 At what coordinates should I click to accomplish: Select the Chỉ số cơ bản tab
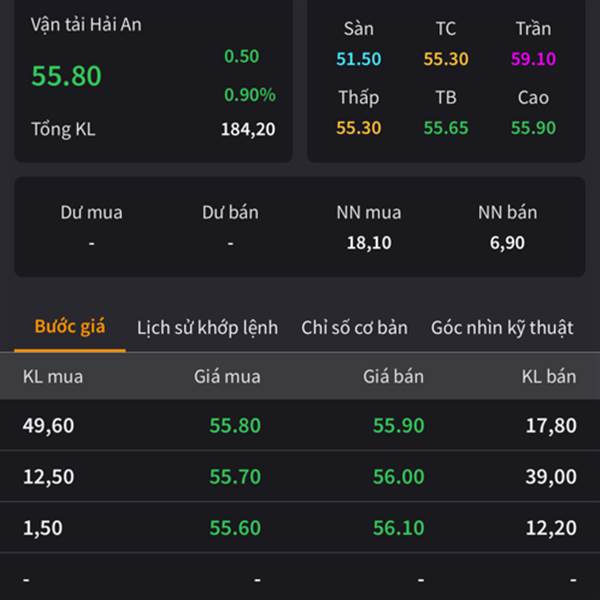click(x=354, y=328)
